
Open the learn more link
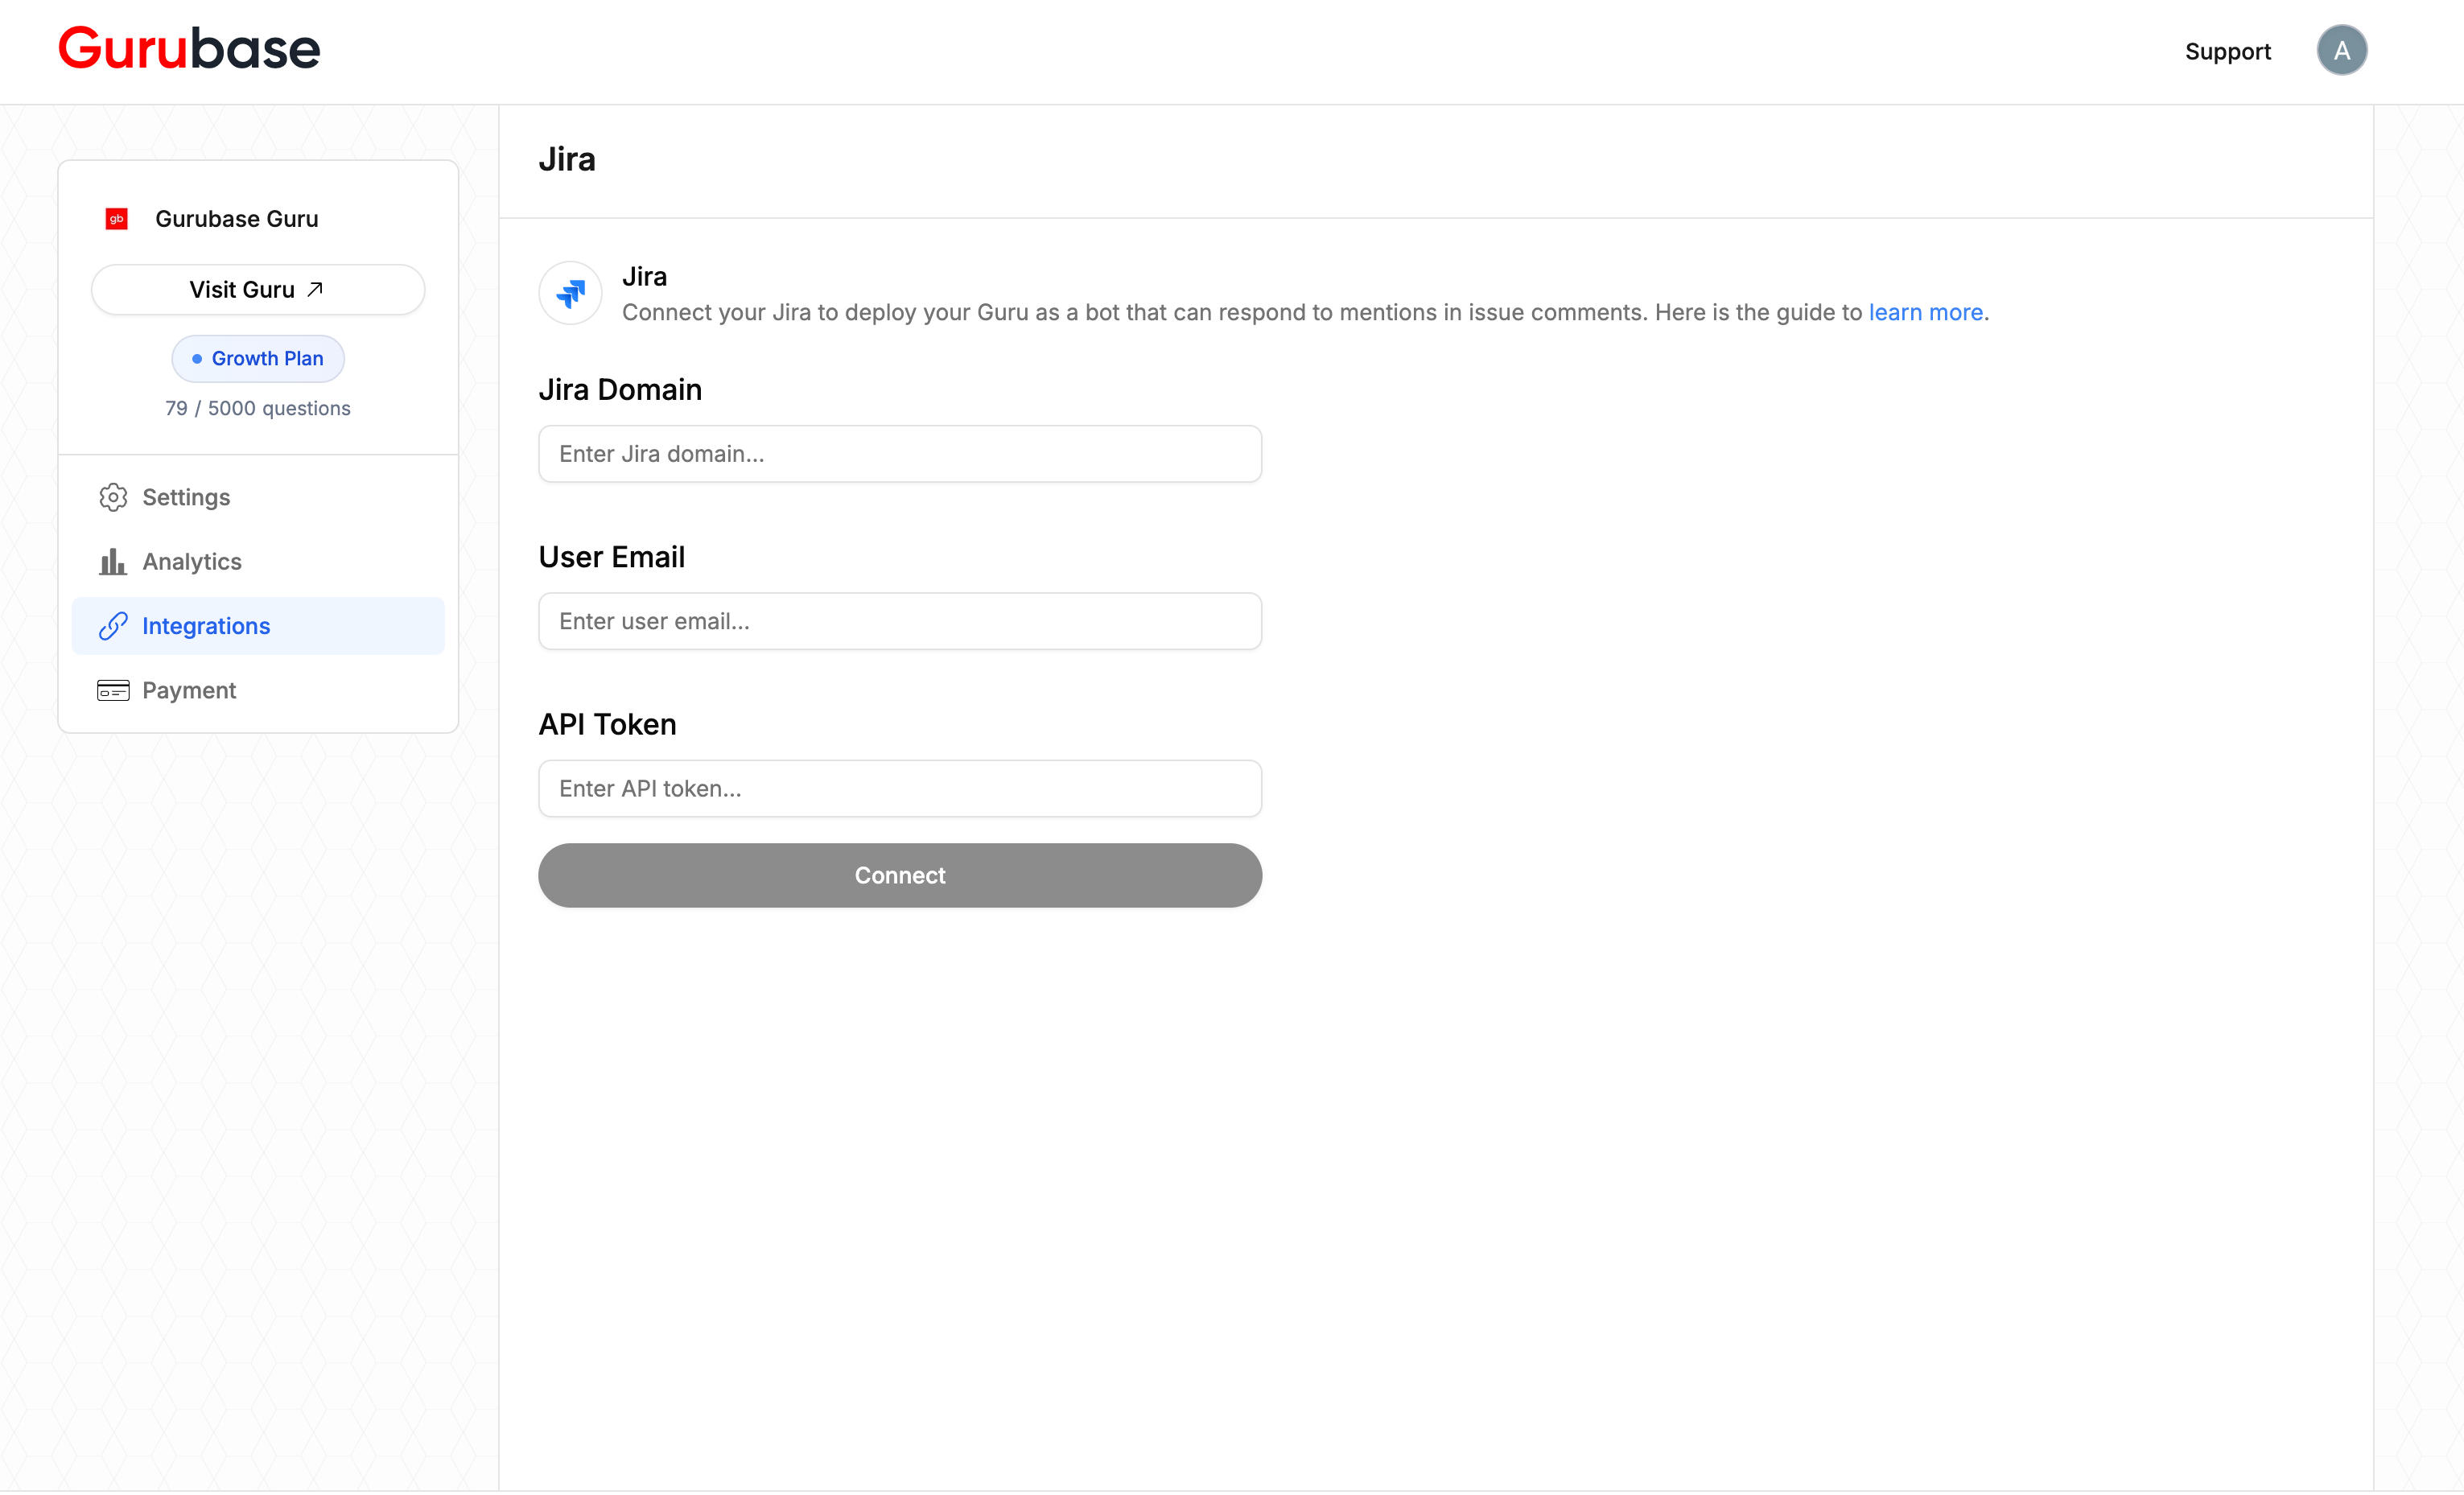[1926, 312]
